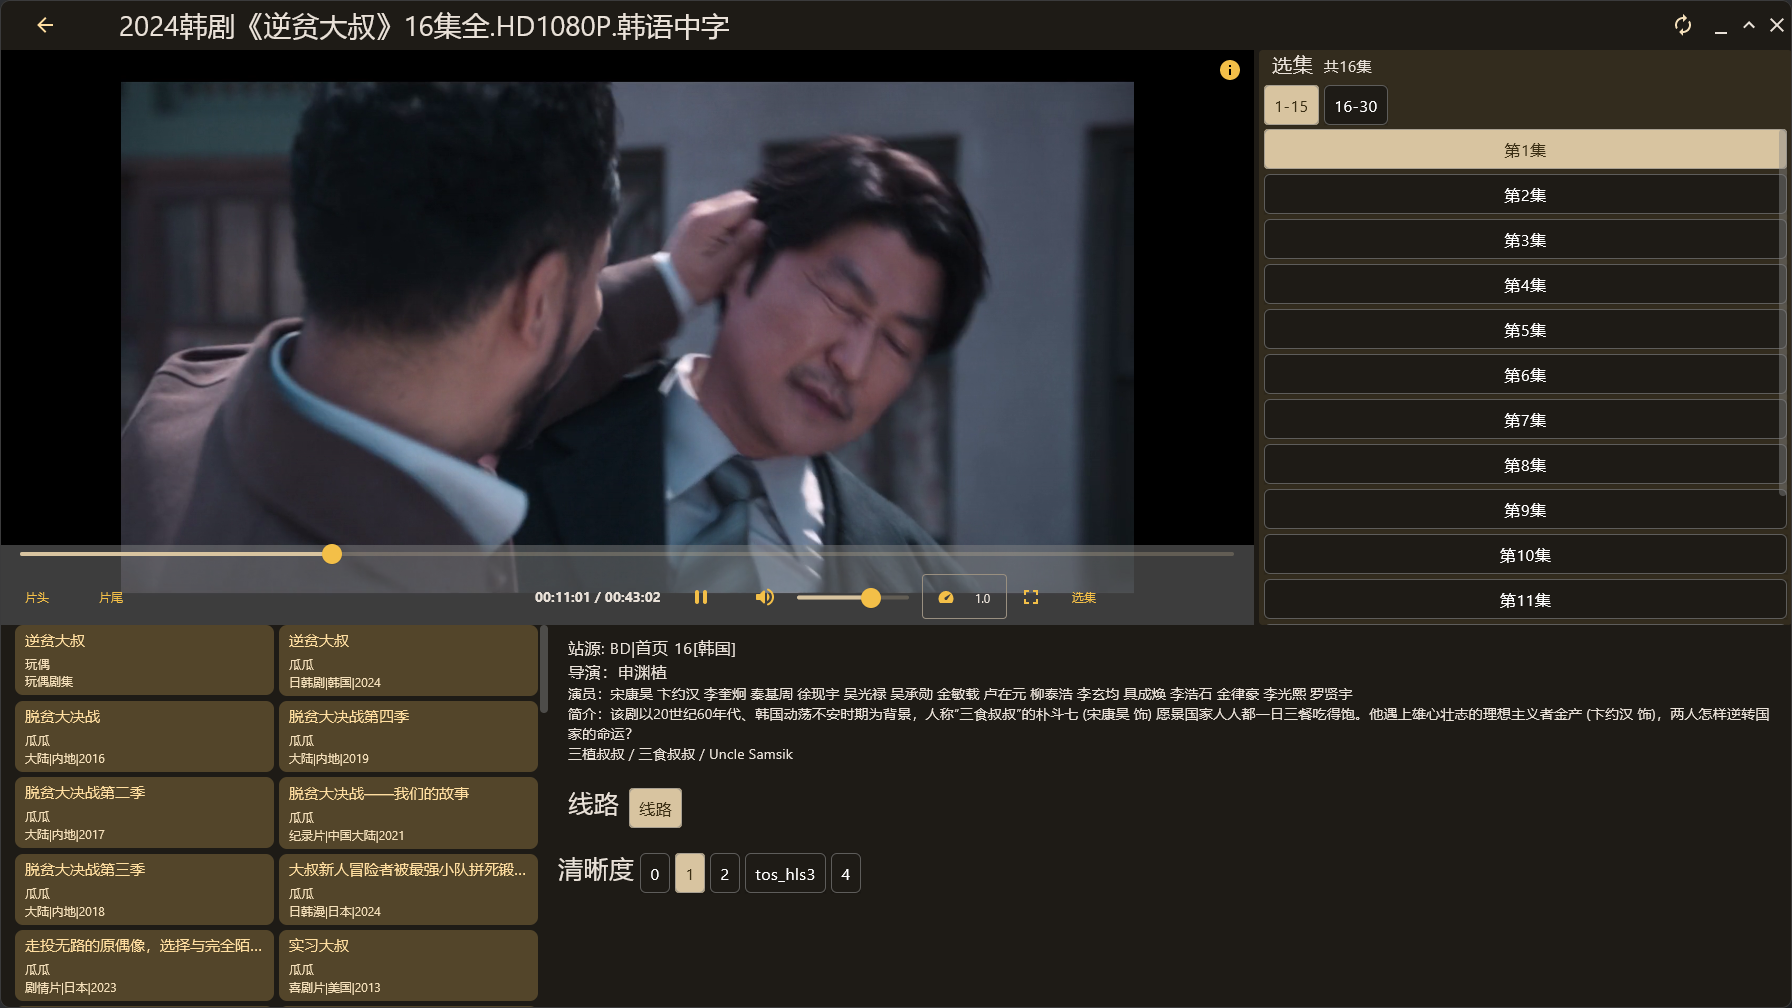Play episode 第6集
This screenshot has width=1792, height=1008.
point(1524,375)
